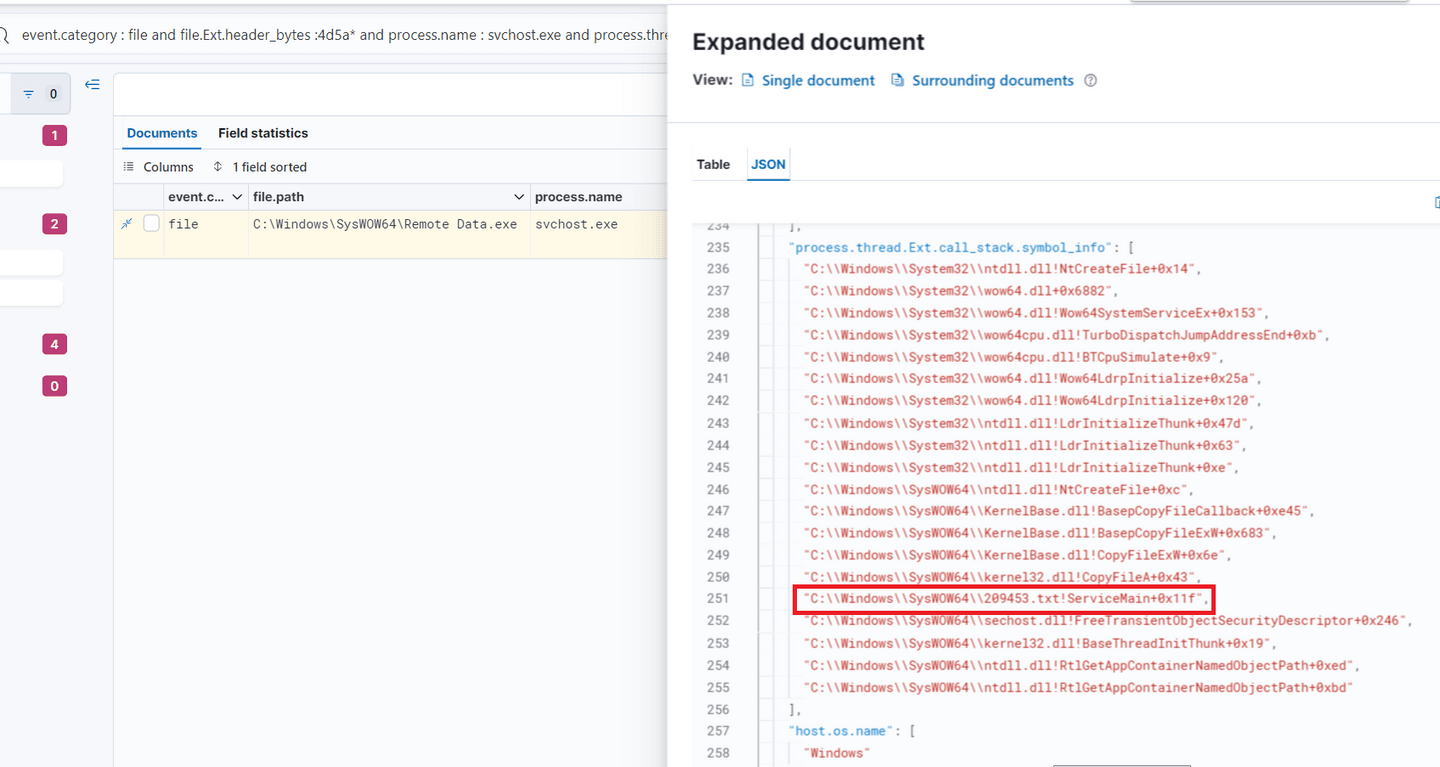1440x767 pixels.
Task: Switch to the Table tab
Action: click(713, 164)
